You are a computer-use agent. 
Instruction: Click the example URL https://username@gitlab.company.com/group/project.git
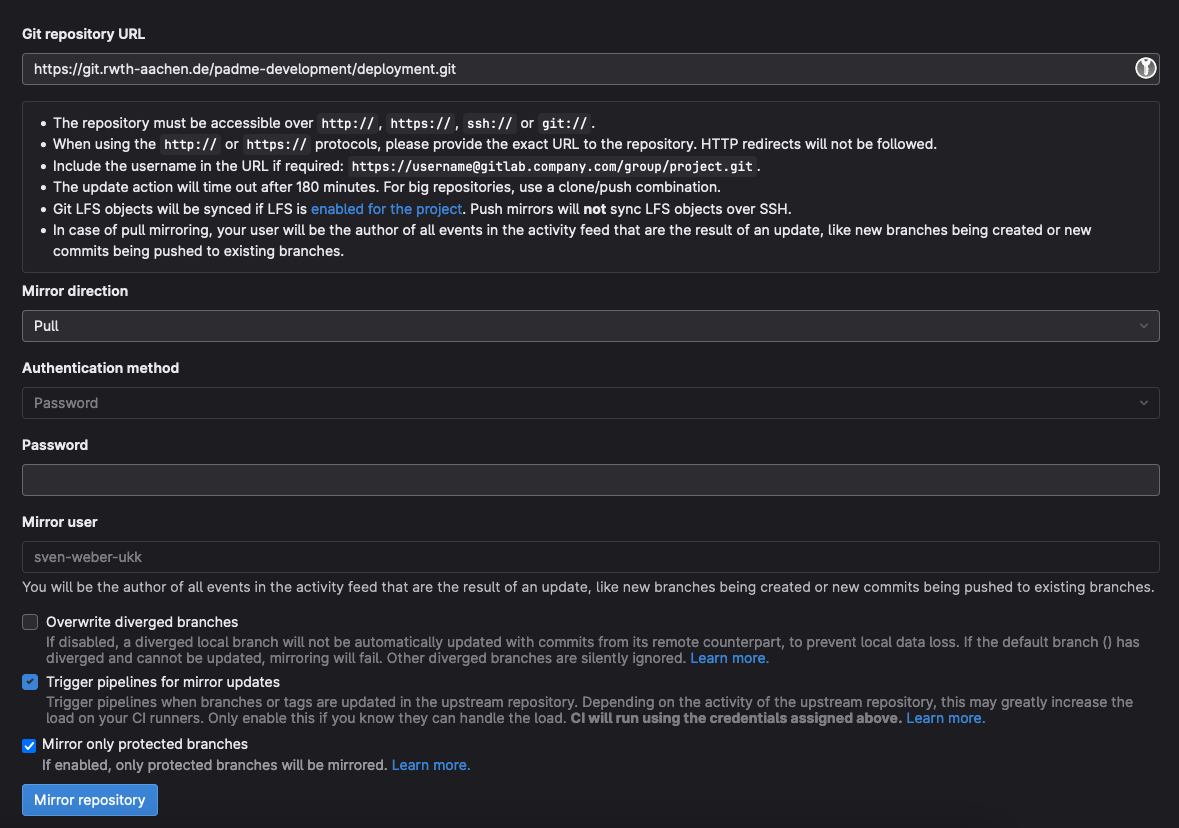pyautogui.click(x=553, y=166)
